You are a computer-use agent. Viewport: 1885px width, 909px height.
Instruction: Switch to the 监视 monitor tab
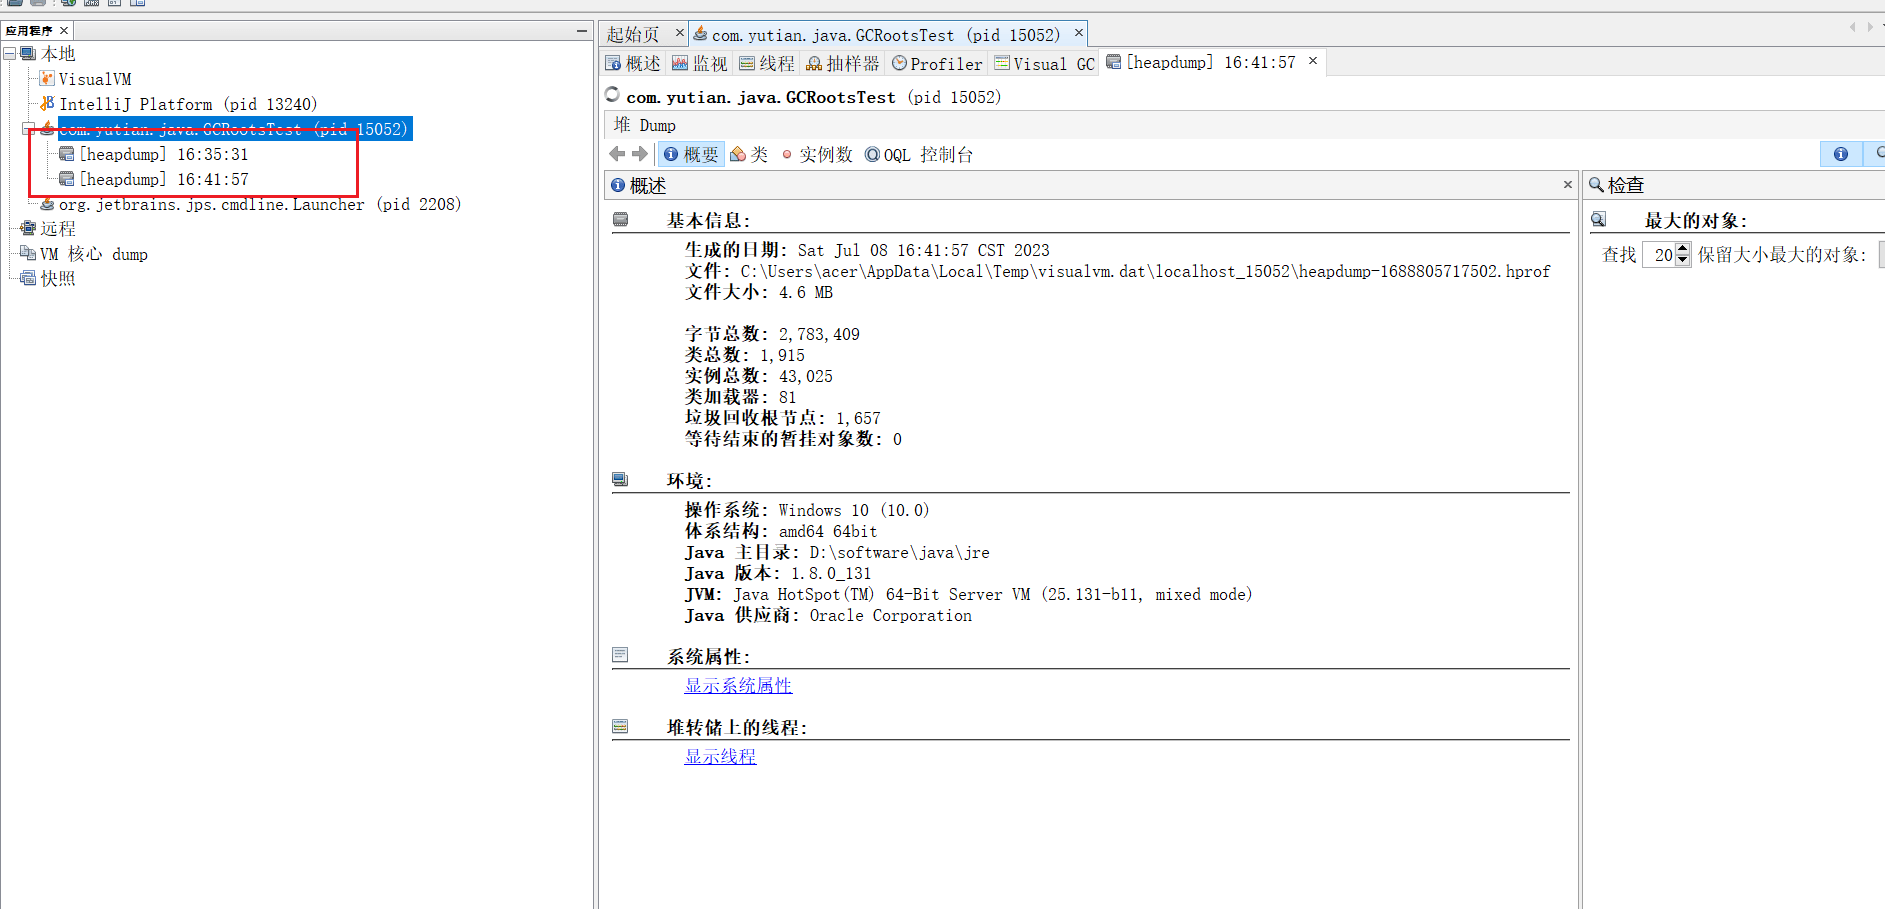[x=700, y=64]
